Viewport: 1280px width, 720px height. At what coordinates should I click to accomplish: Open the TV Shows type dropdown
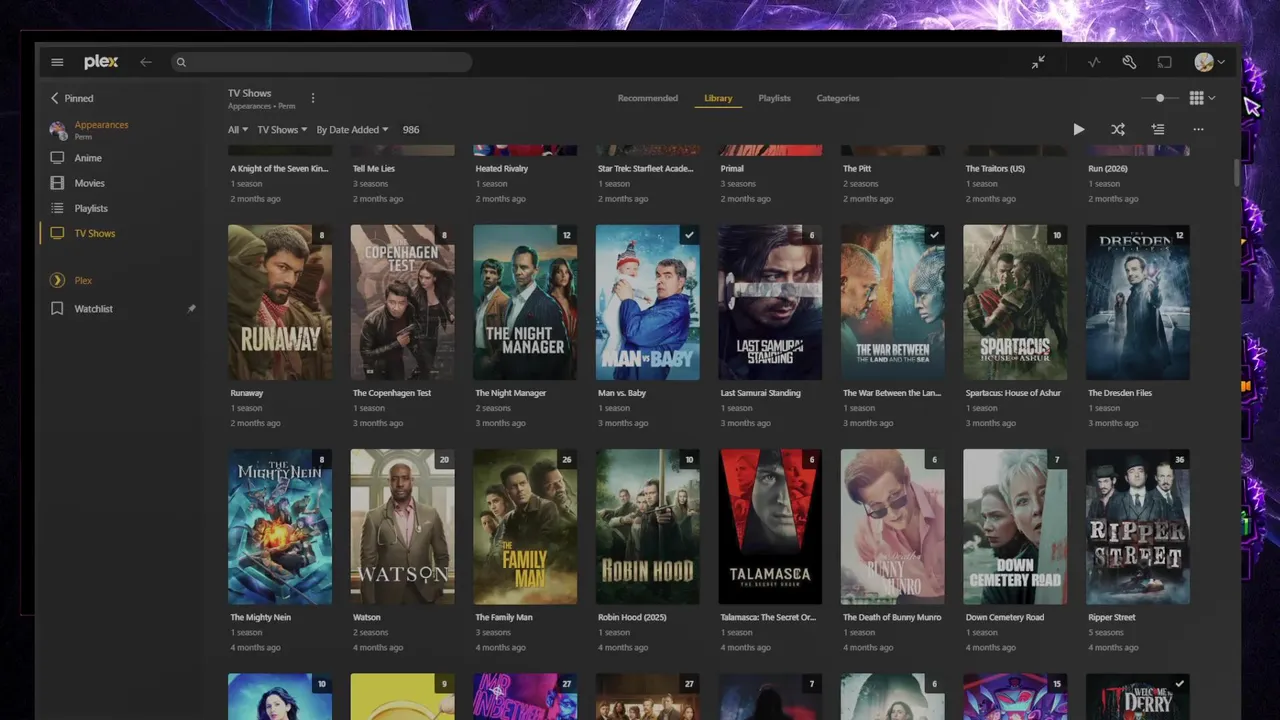(282, 130)
